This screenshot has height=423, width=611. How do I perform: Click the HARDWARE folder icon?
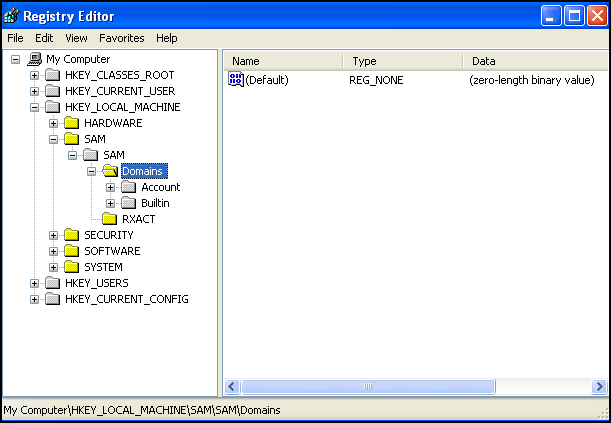72,123
